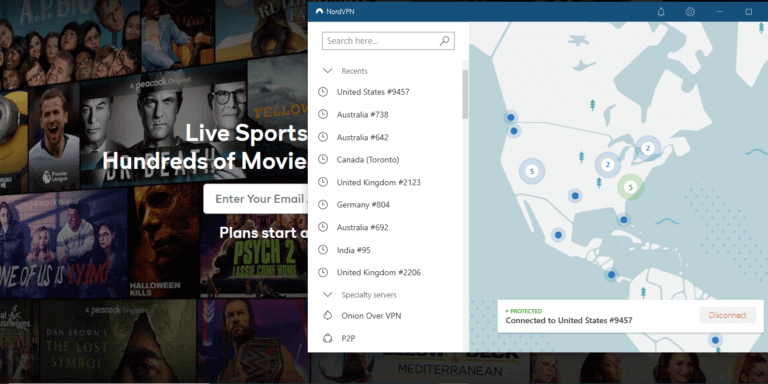Connect to Canada (Toronto)
768x384 pixels.
click(368, 160)
